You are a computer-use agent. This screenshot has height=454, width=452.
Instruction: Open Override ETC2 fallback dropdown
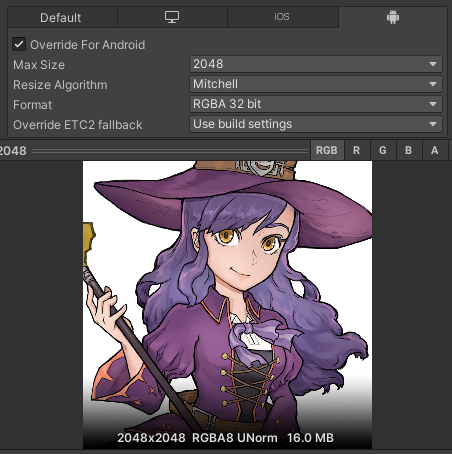click(x=316, y=124)
